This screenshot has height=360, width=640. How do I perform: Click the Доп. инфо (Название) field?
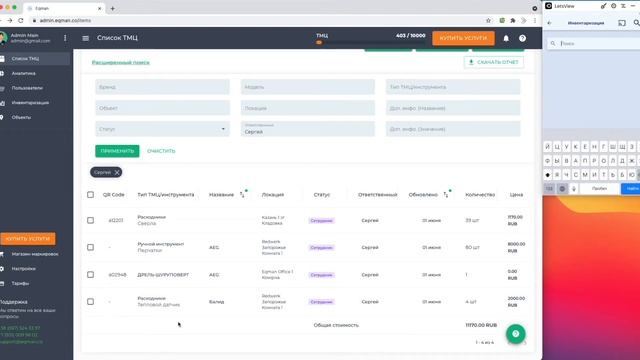point(453,108)
